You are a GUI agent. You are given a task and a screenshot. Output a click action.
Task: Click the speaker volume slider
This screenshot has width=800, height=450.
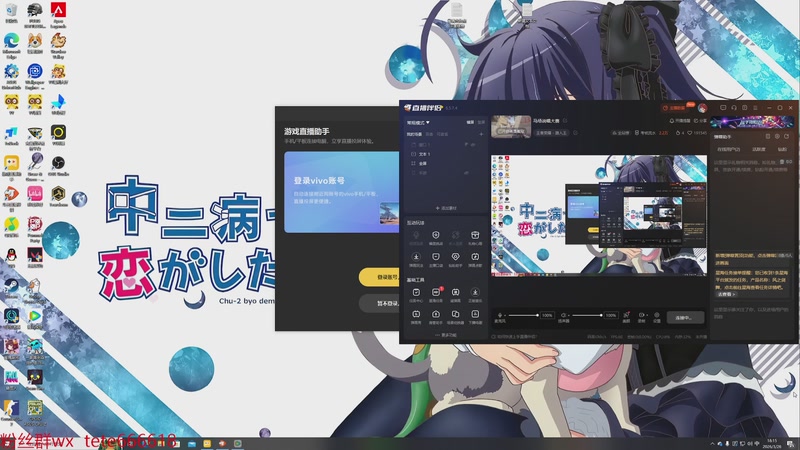coord(587,315)
